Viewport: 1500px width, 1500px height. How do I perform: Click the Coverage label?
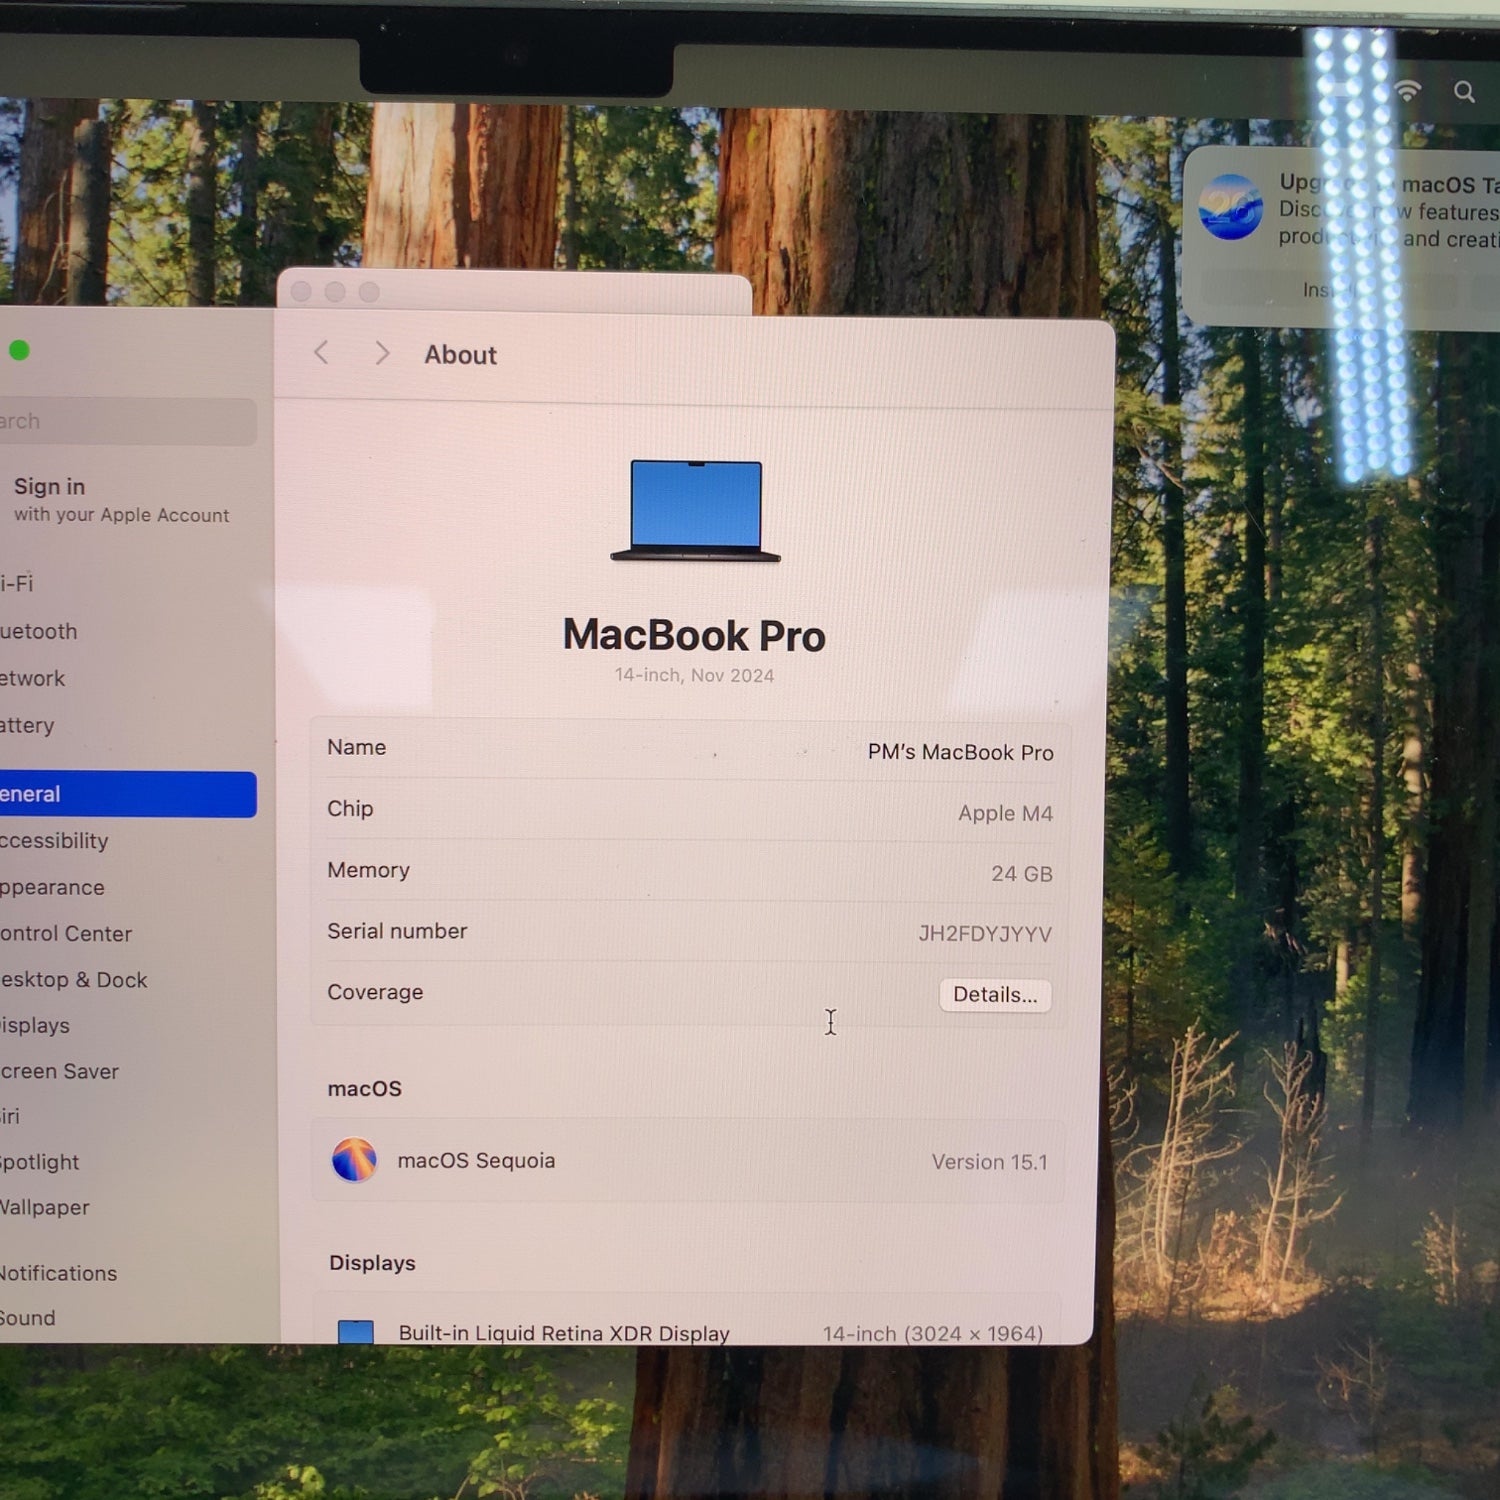click(375, 992)
